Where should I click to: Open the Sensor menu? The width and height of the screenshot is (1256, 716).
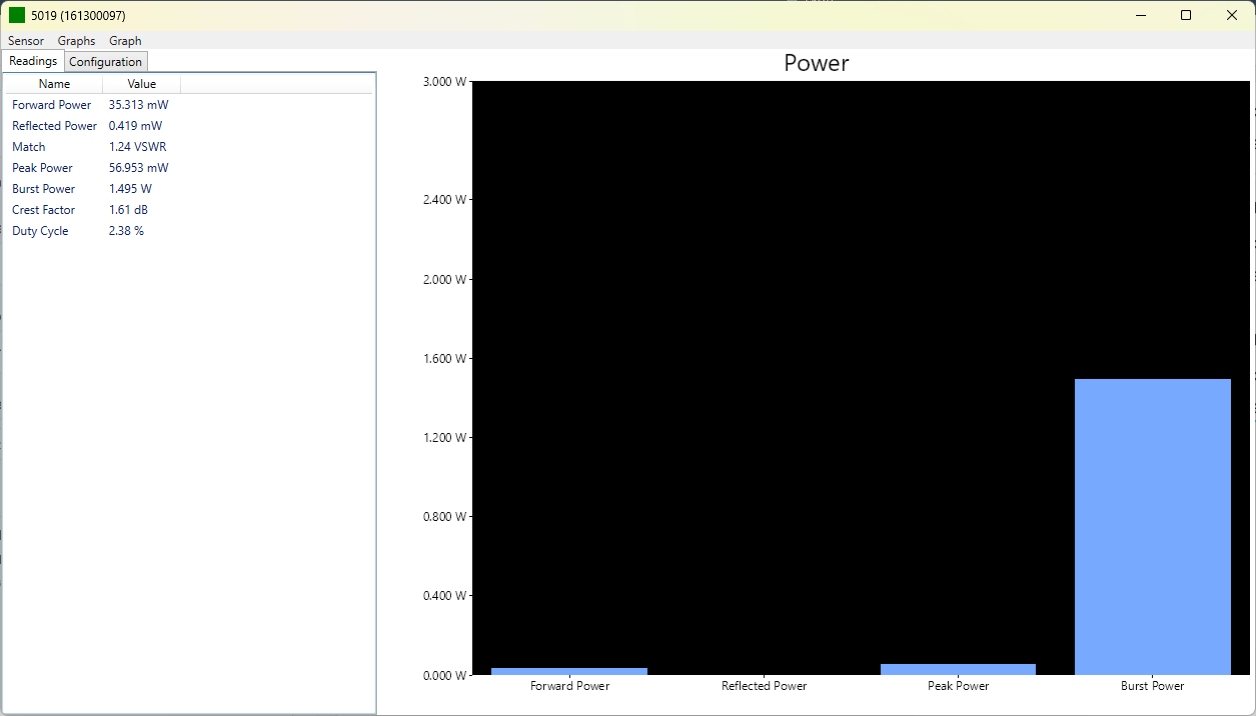pyautogui.click(x=26, y=41)
